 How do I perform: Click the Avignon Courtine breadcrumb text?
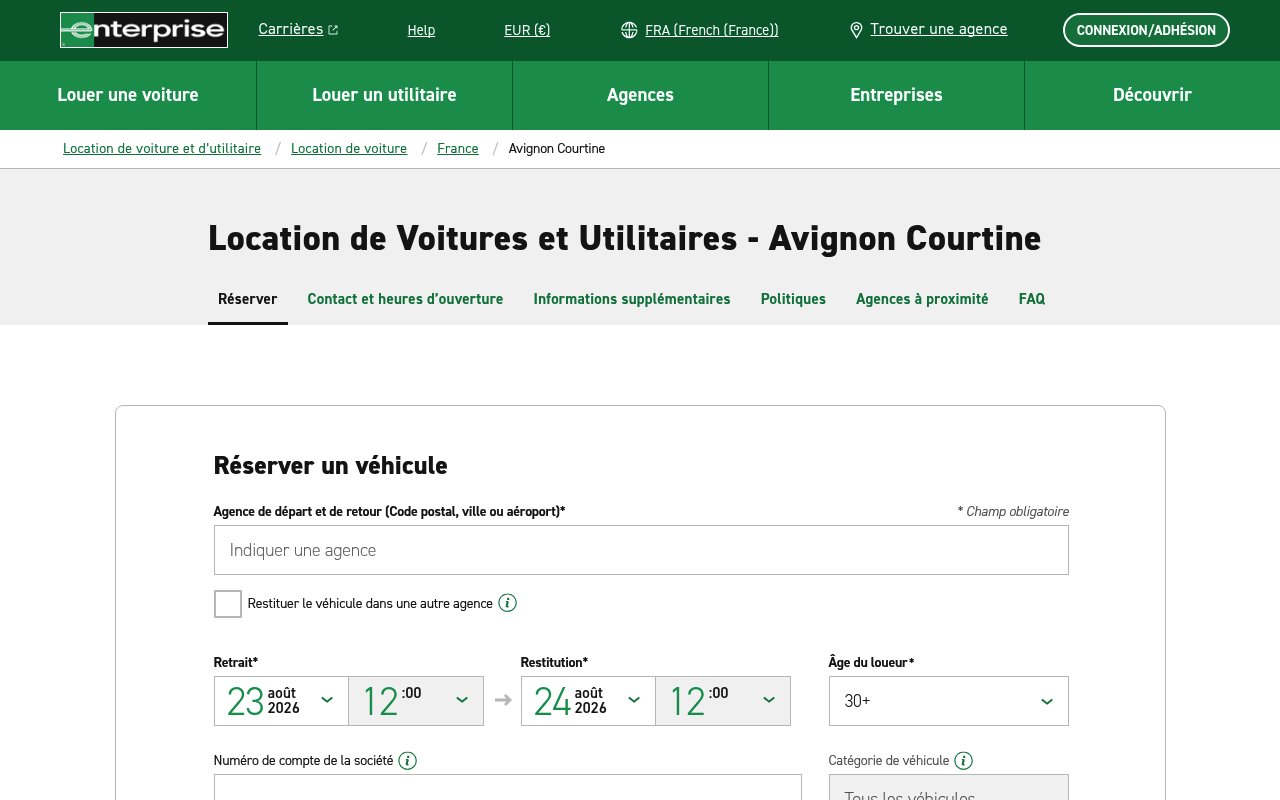coord(557,148)
